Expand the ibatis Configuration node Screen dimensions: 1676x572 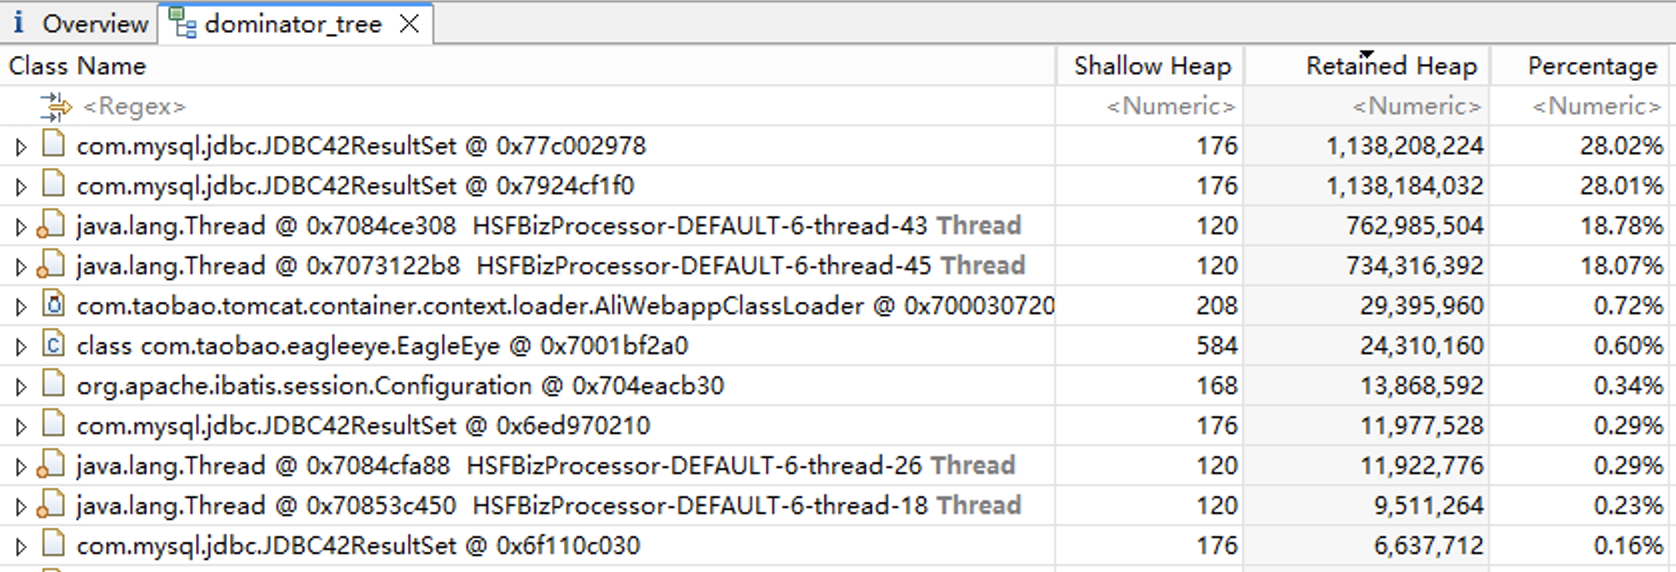click(x=21, y=387)
